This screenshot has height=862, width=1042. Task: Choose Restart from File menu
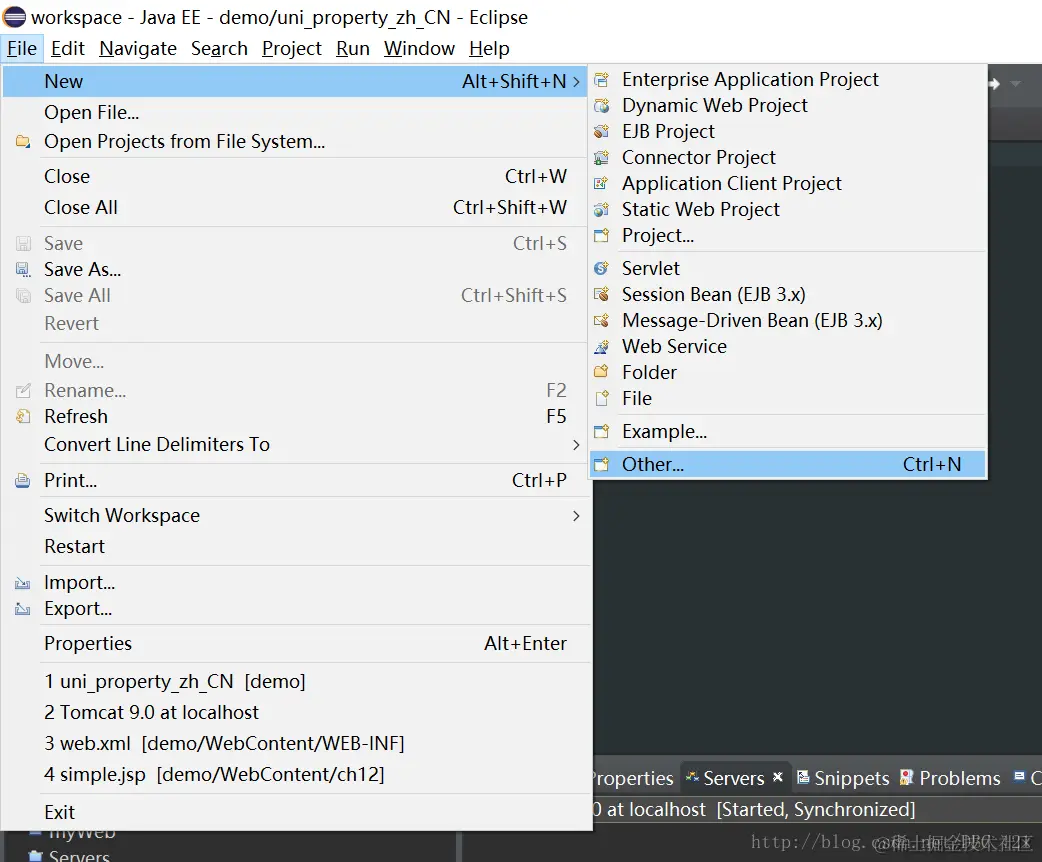pyautogui.click(x=296, y=546)
